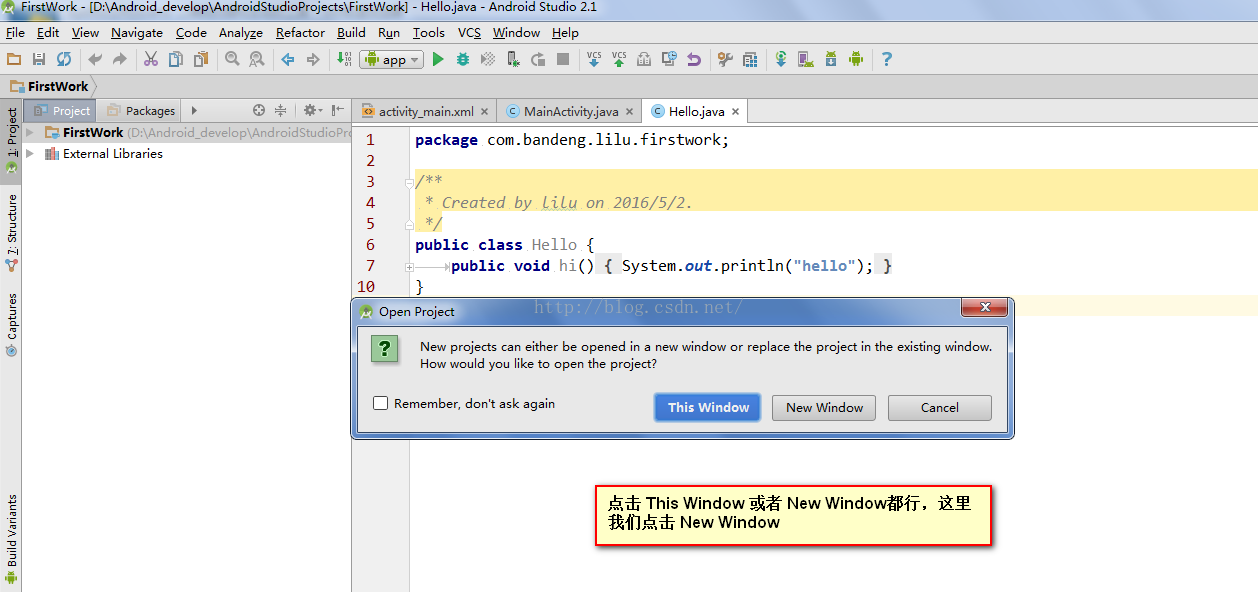This screenshot has height=592, width=1258.
Task: Click the New Window button
Action: click(824, 407)
